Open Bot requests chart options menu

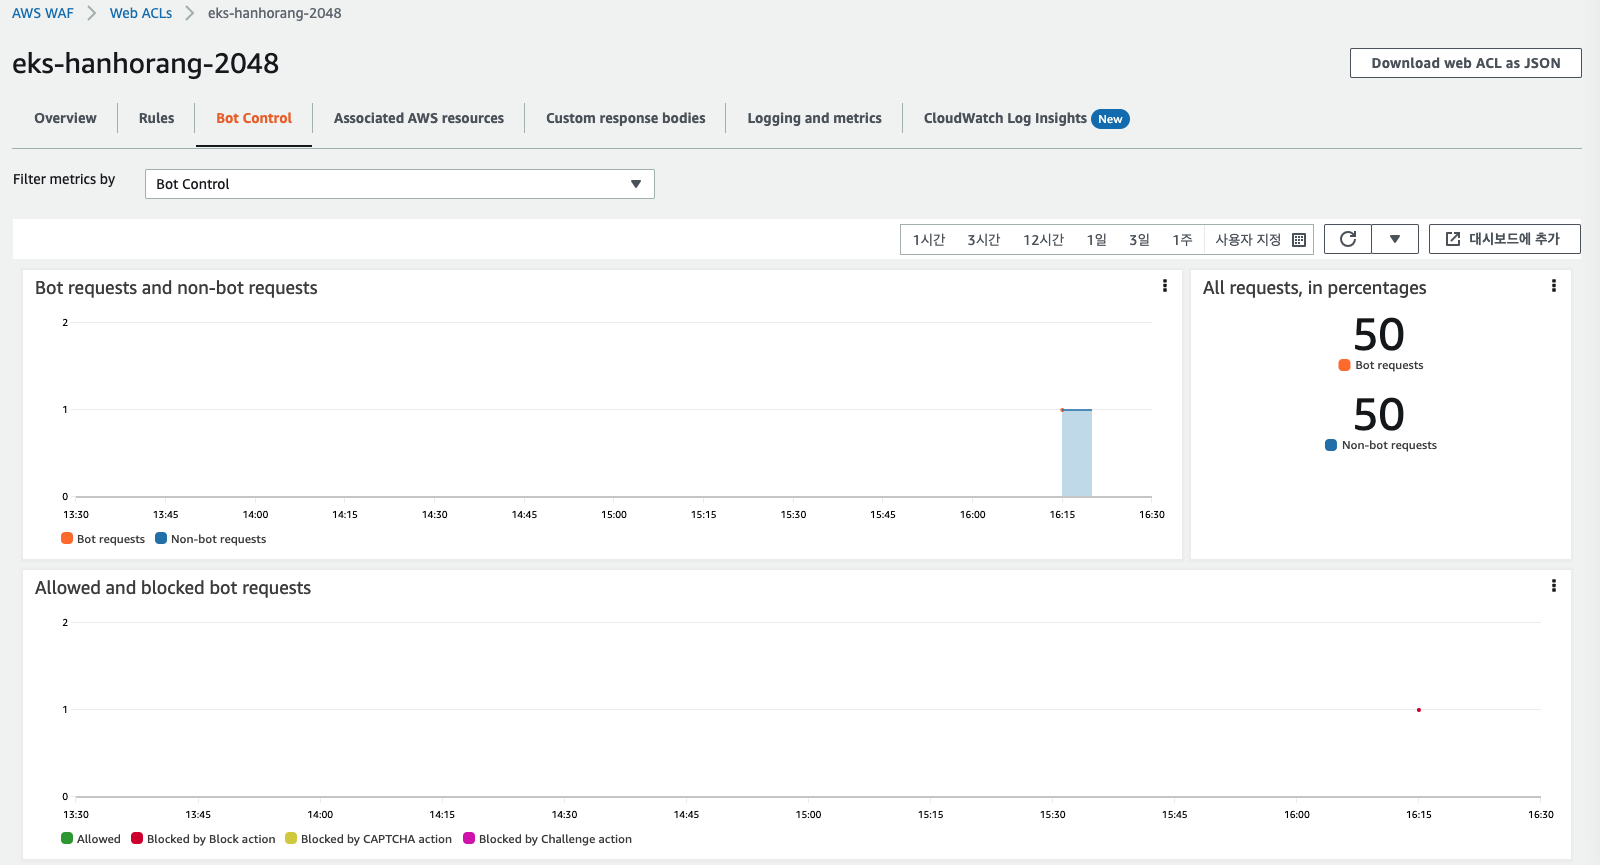1165,286
